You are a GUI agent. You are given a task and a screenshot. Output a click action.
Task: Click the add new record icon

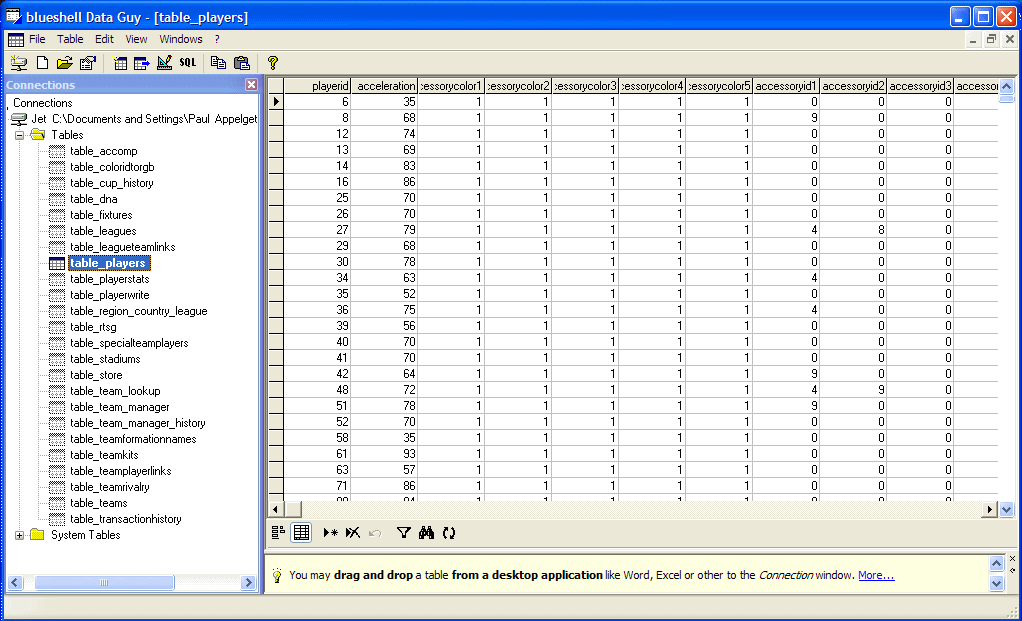pyautogui.click(x=330, y=533)
